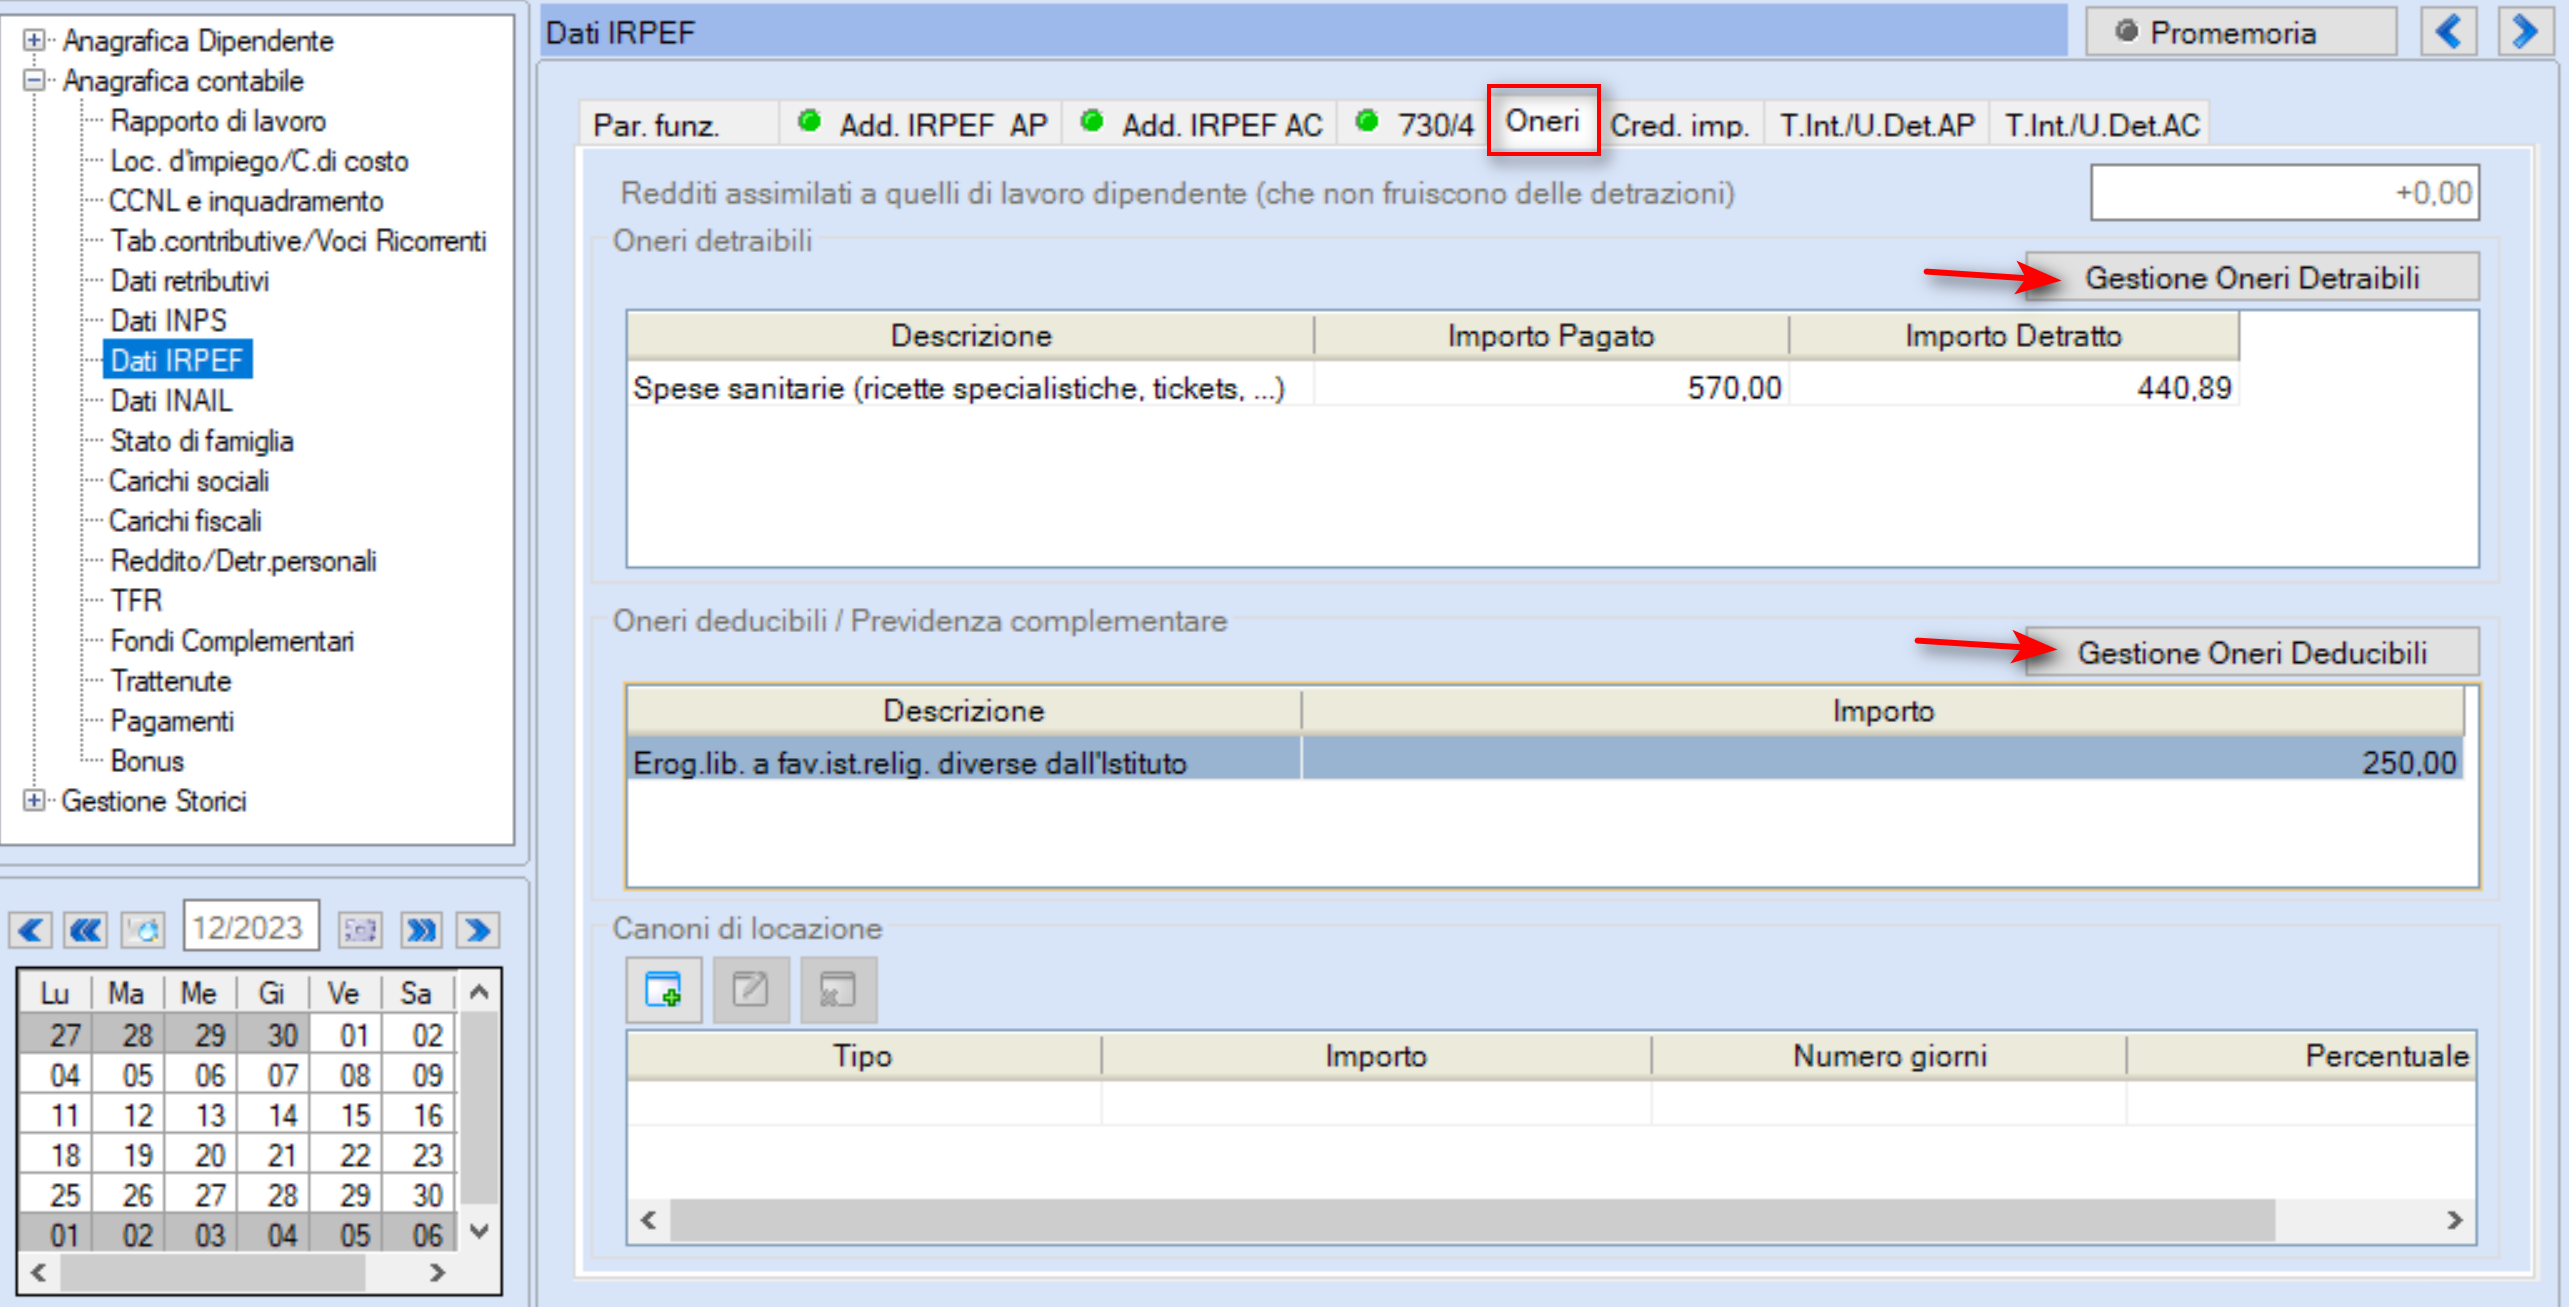This screenshot has height=1307, width=2569.
Task: Click the delete canone di locazione icon
Action: tap(838, 990)
